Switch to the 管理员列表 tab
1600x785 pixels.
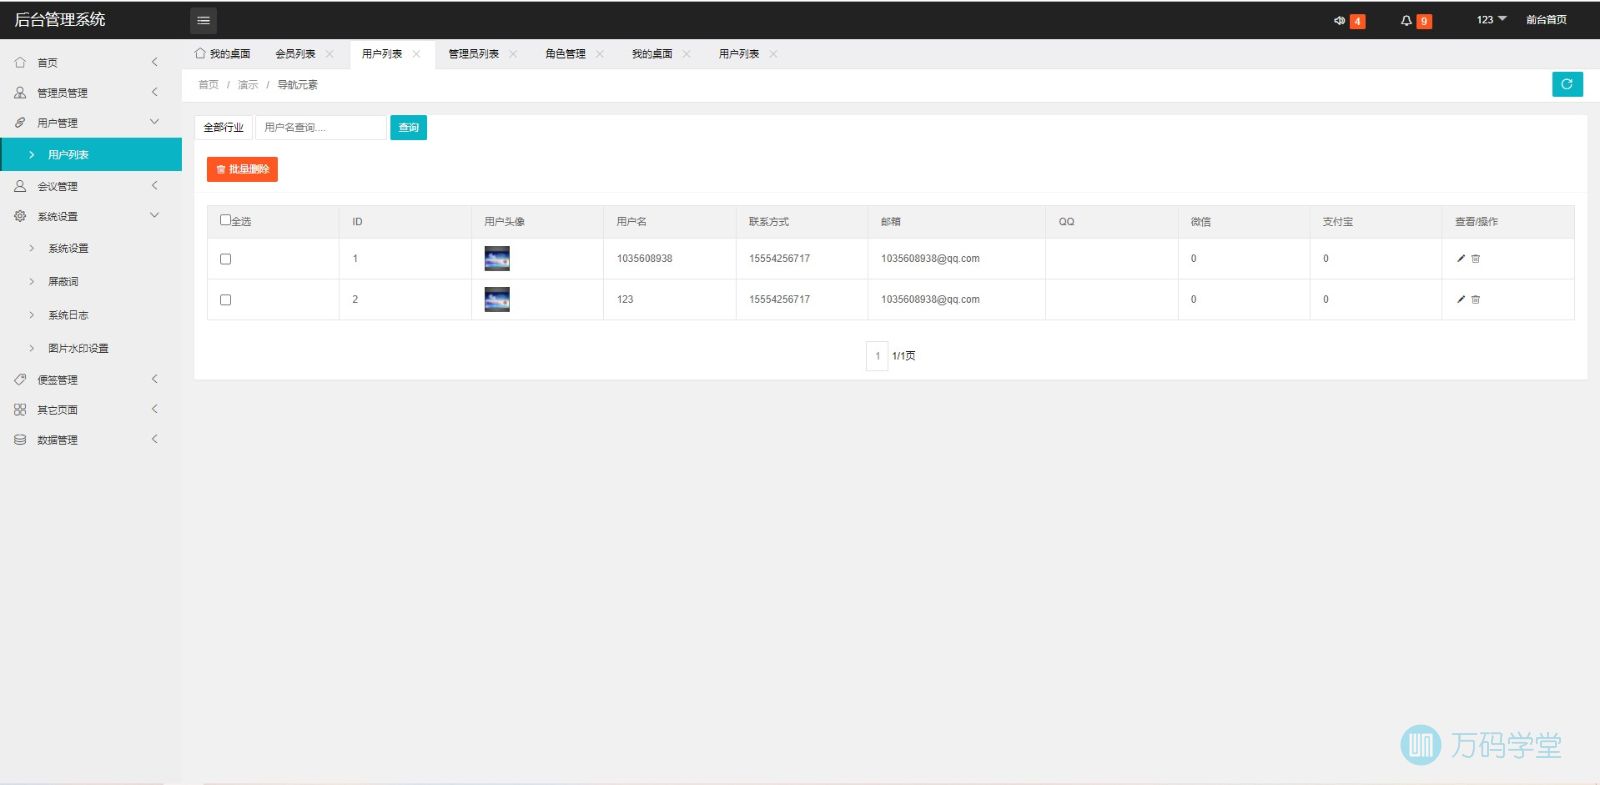pos(473,54)
